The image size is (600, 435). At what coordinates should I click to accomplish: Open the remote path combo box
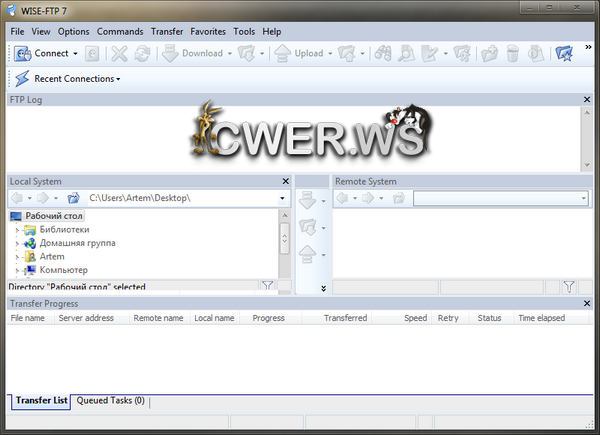[x=583, y=199]
